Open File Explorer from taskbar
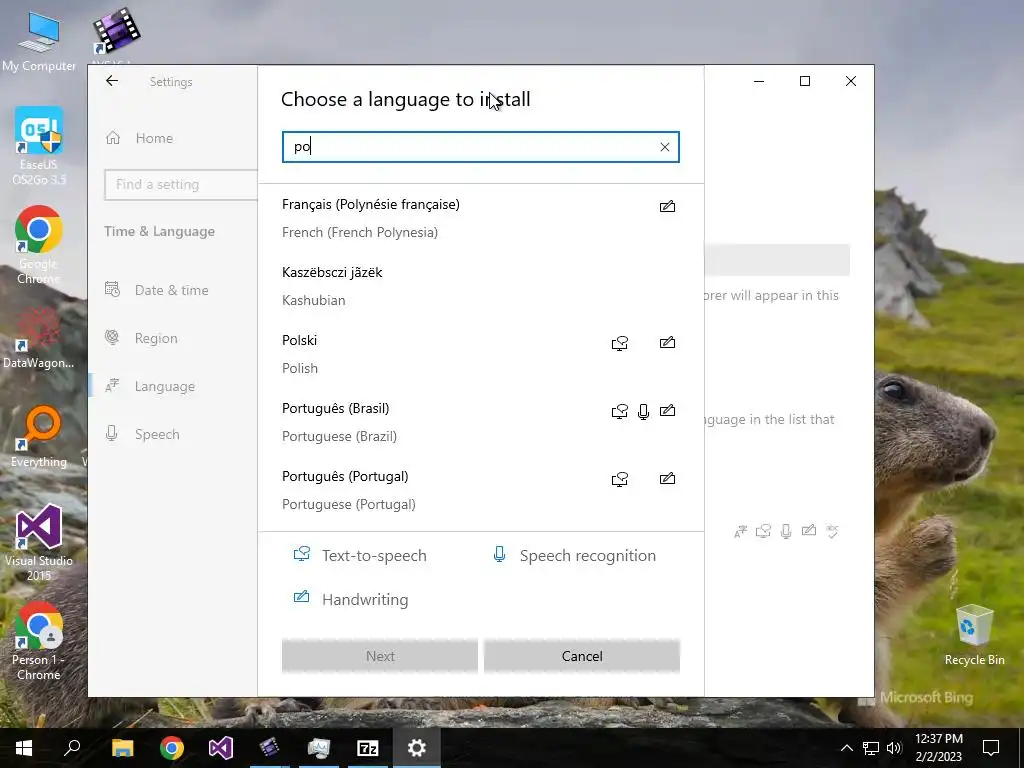This screenshot has height=768, width=1024. coord(122,748)
